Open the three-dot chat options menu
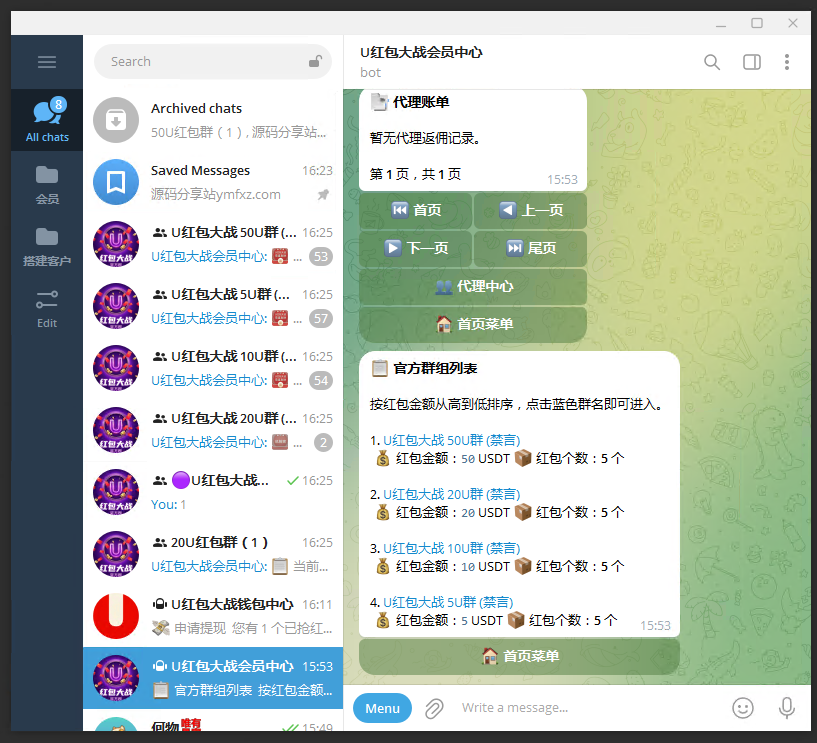 787,62
